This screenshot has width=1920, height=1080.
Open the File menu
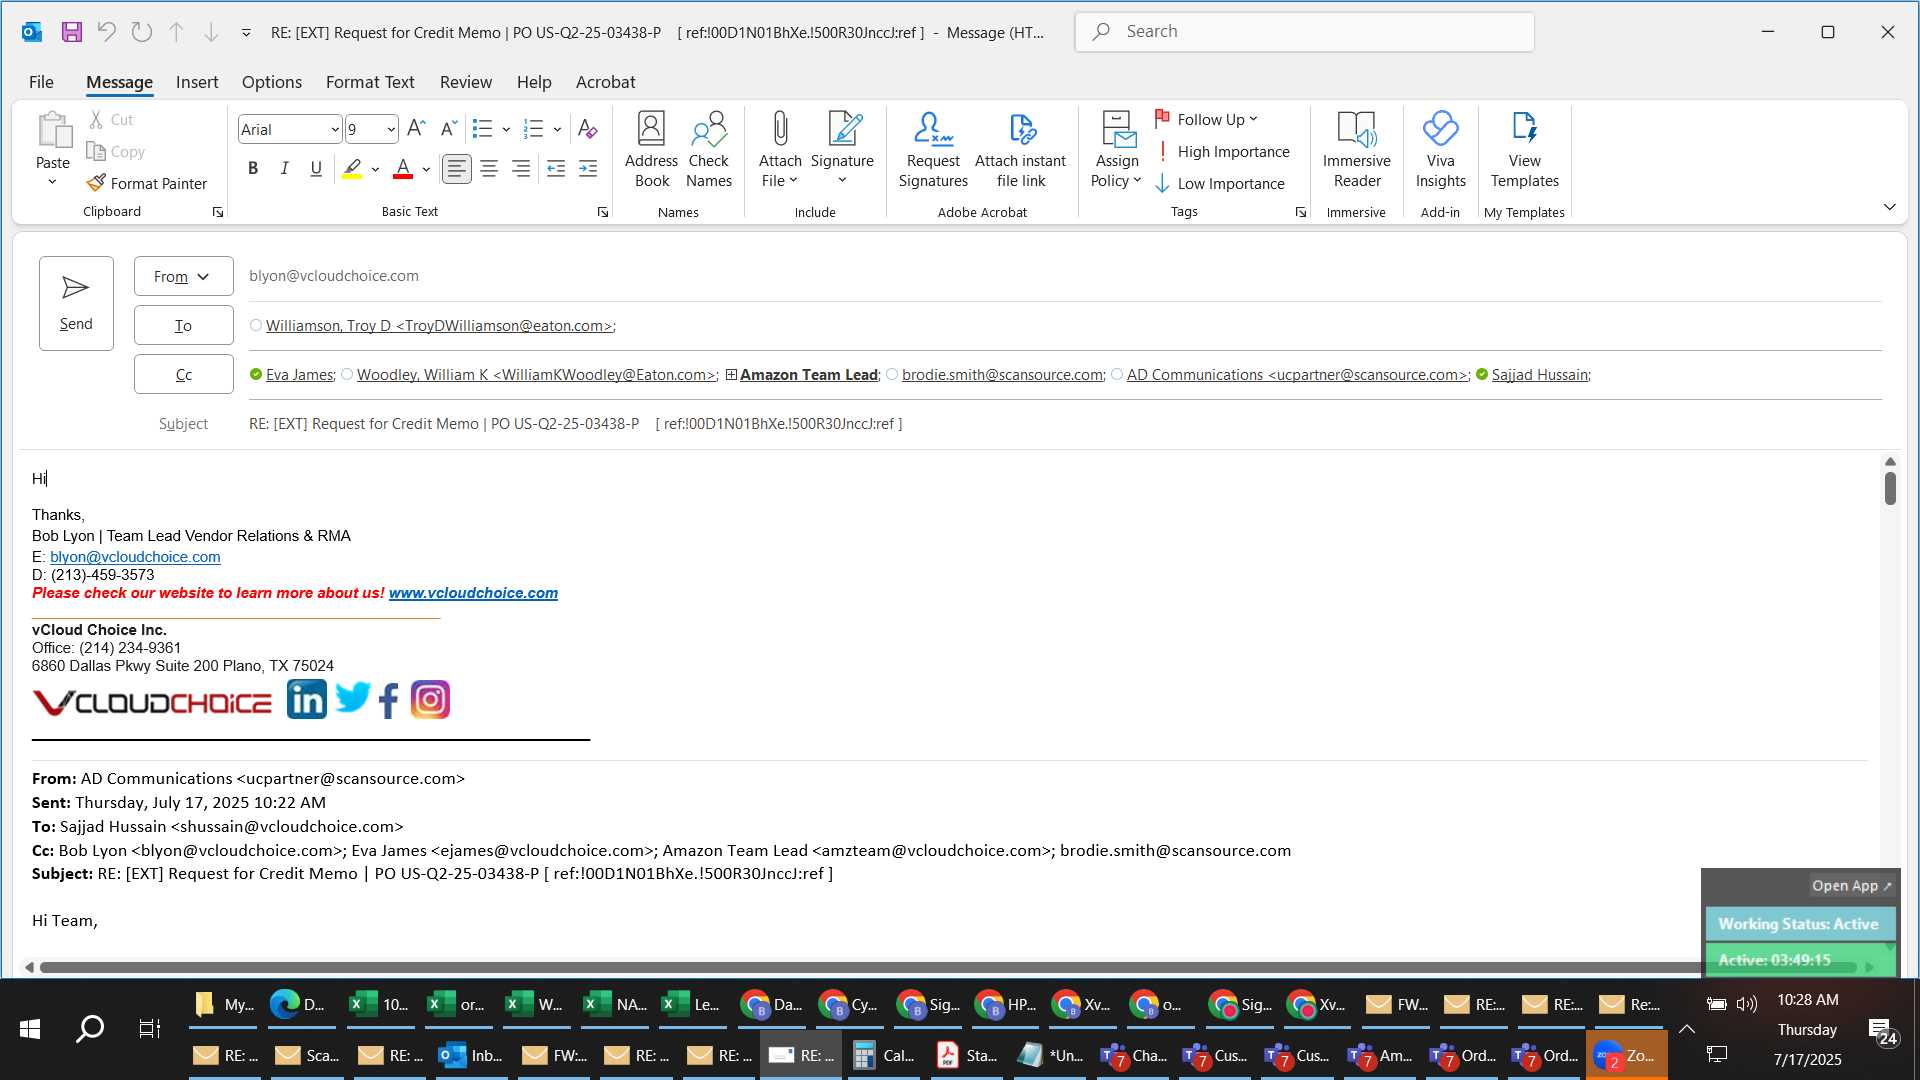pyautogui.click(x=41, y=82)
